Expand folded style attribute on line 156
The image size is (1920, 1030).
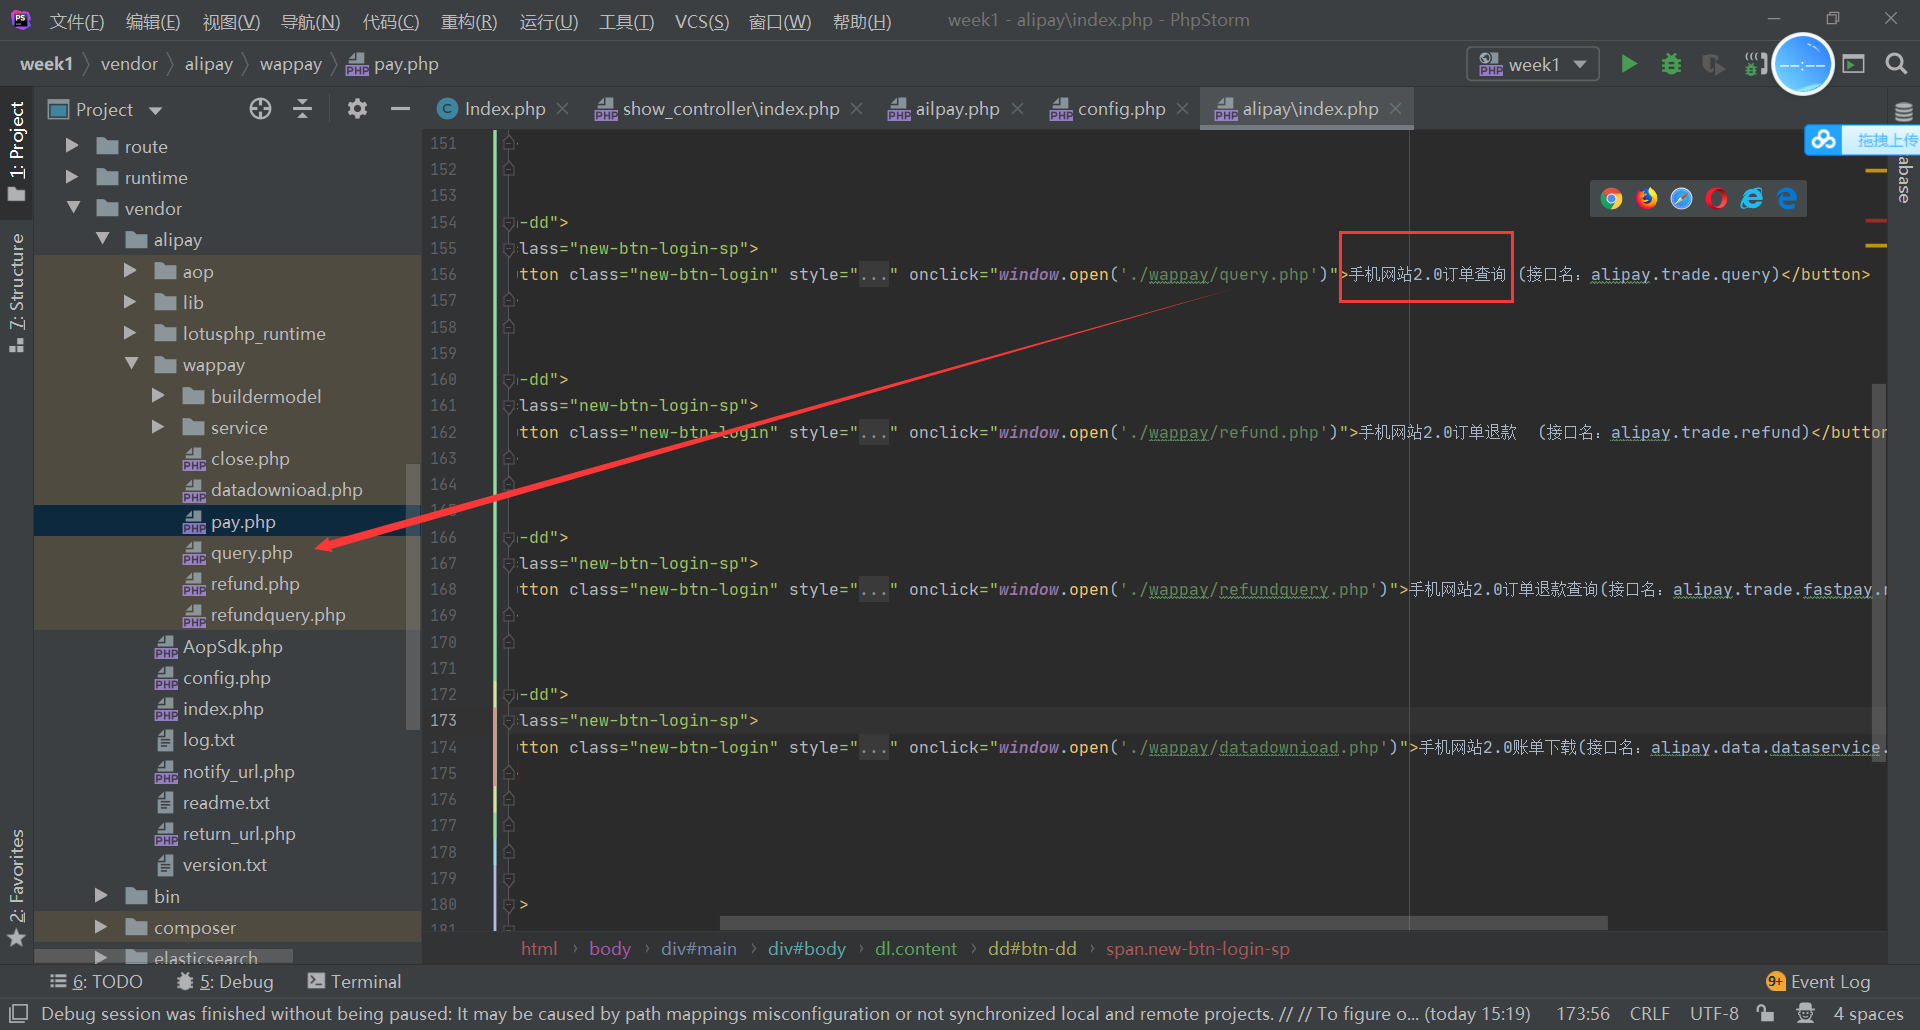pos(874,274)
